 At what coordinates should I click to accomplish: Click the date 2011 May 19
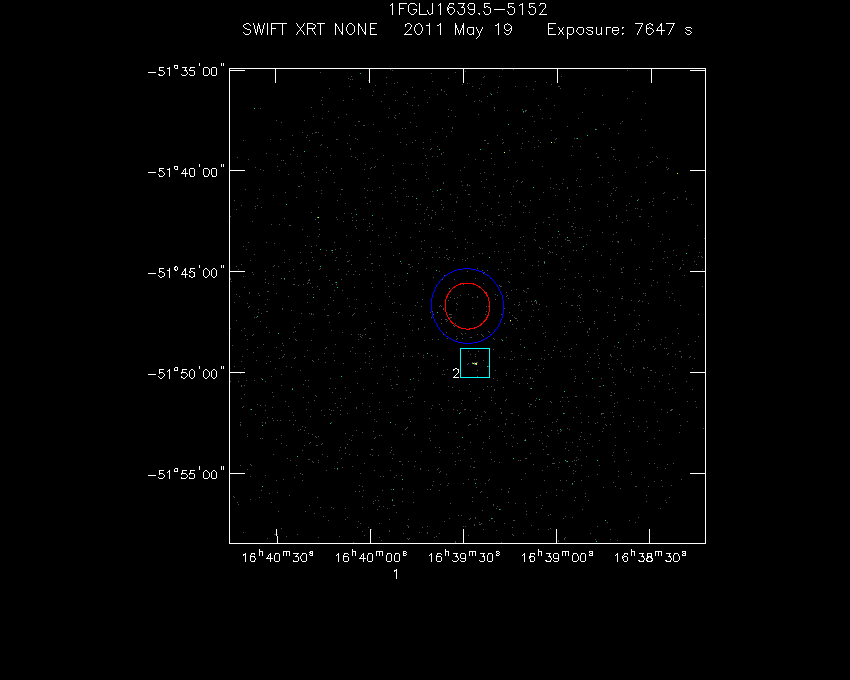point(458,30)
